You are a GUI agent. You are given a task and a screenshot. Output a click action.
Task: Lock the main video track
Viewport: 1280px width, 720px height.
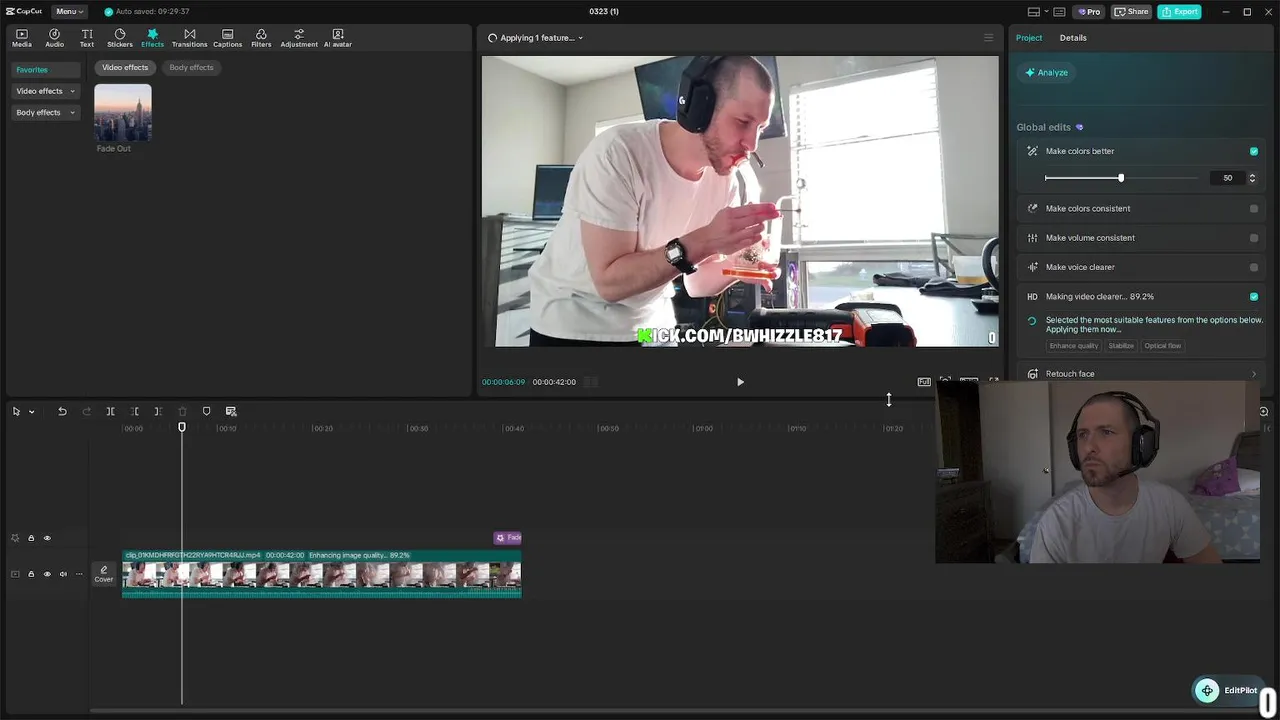point(31,574)
